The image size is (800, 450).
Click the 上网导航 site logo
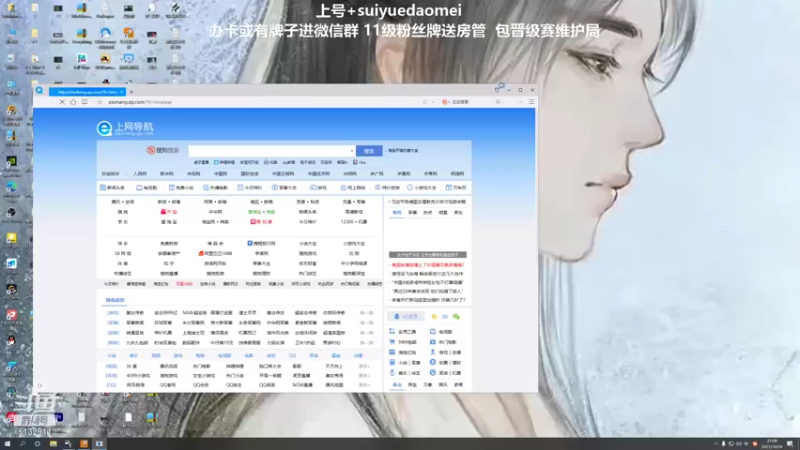pyautogui.click(x=125, y=128)
